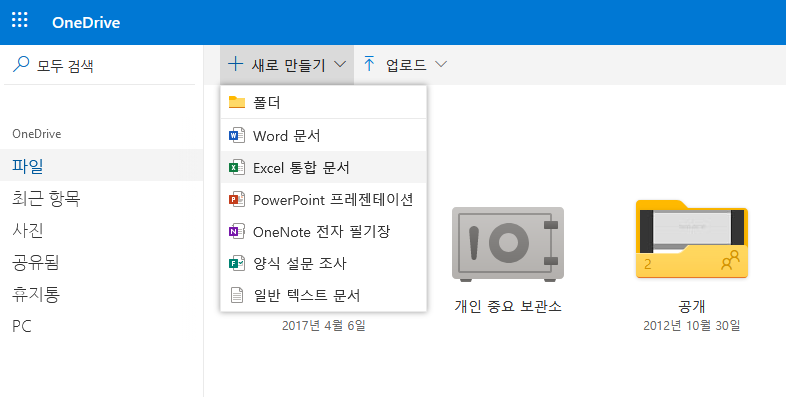Click the item count 2 on 공개 folder
The height and width of the screenshot is (397, 786).
(x=648, y=264)
